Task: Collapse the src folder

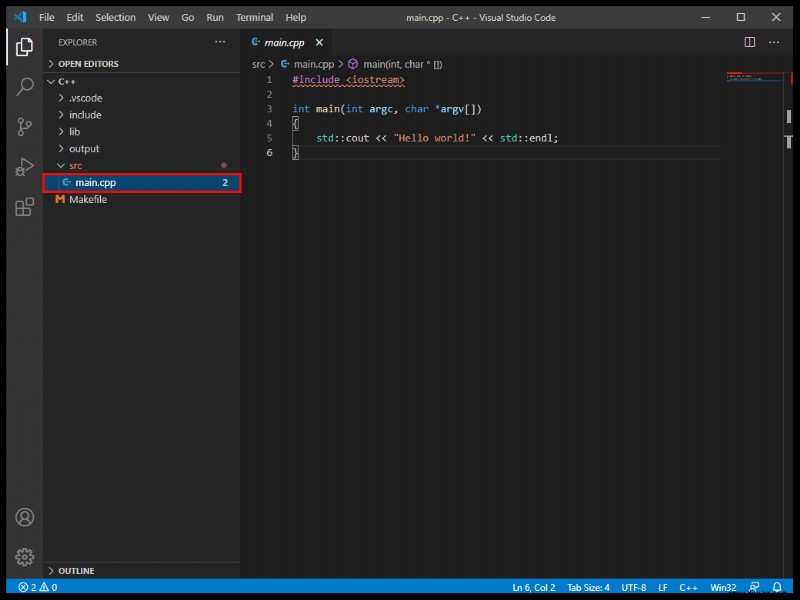Action: [x=142, y=165]
